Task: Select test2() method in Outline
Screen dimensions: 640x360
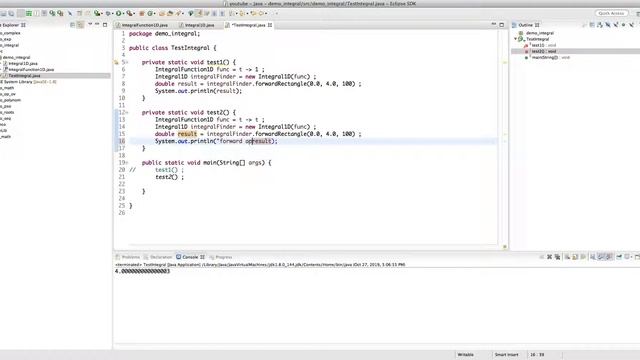Action: pyautogui.click(x=543, y=51)
